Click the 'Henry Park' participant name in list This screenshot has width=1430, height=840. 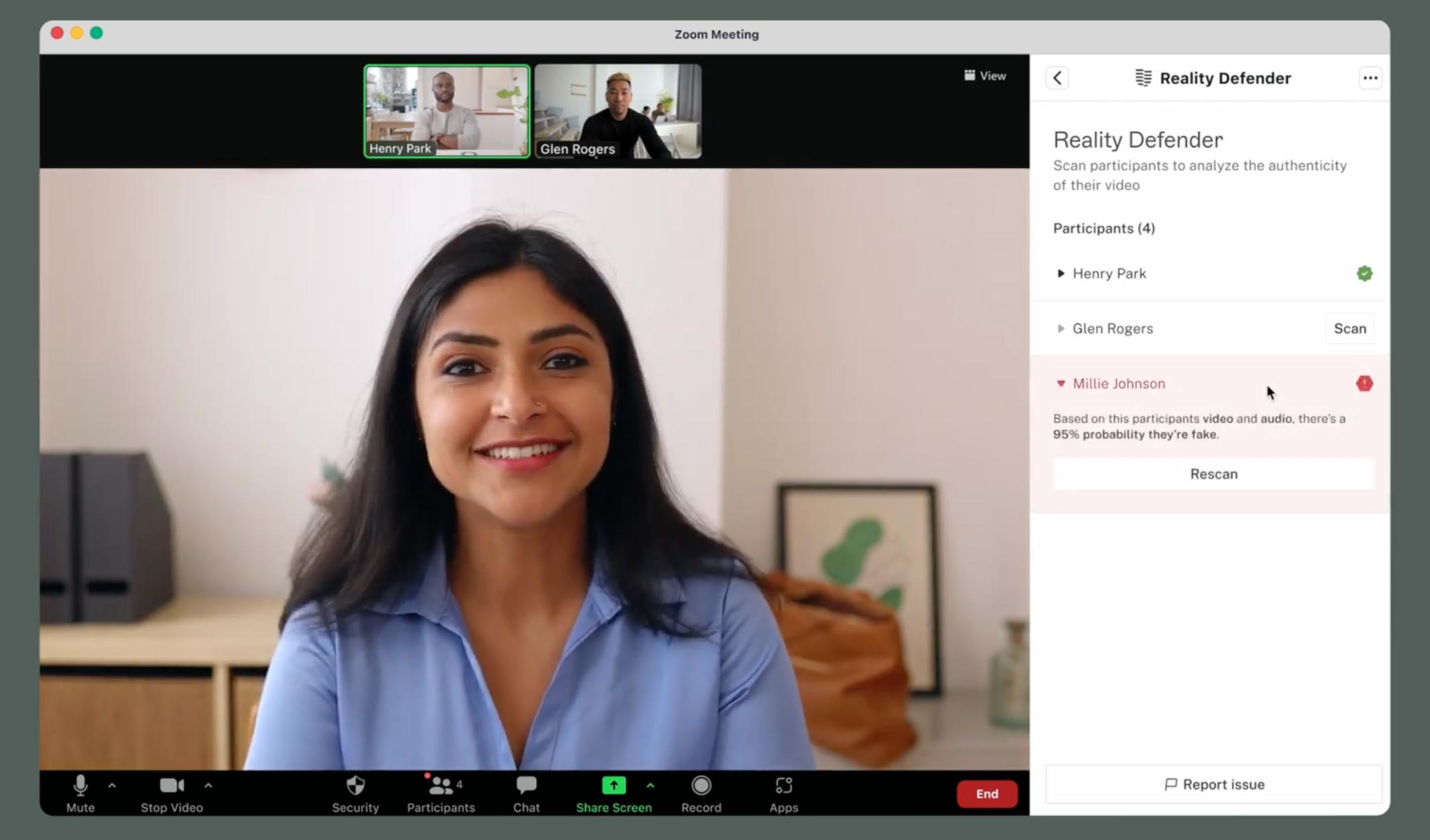[x=1110, y=274]
